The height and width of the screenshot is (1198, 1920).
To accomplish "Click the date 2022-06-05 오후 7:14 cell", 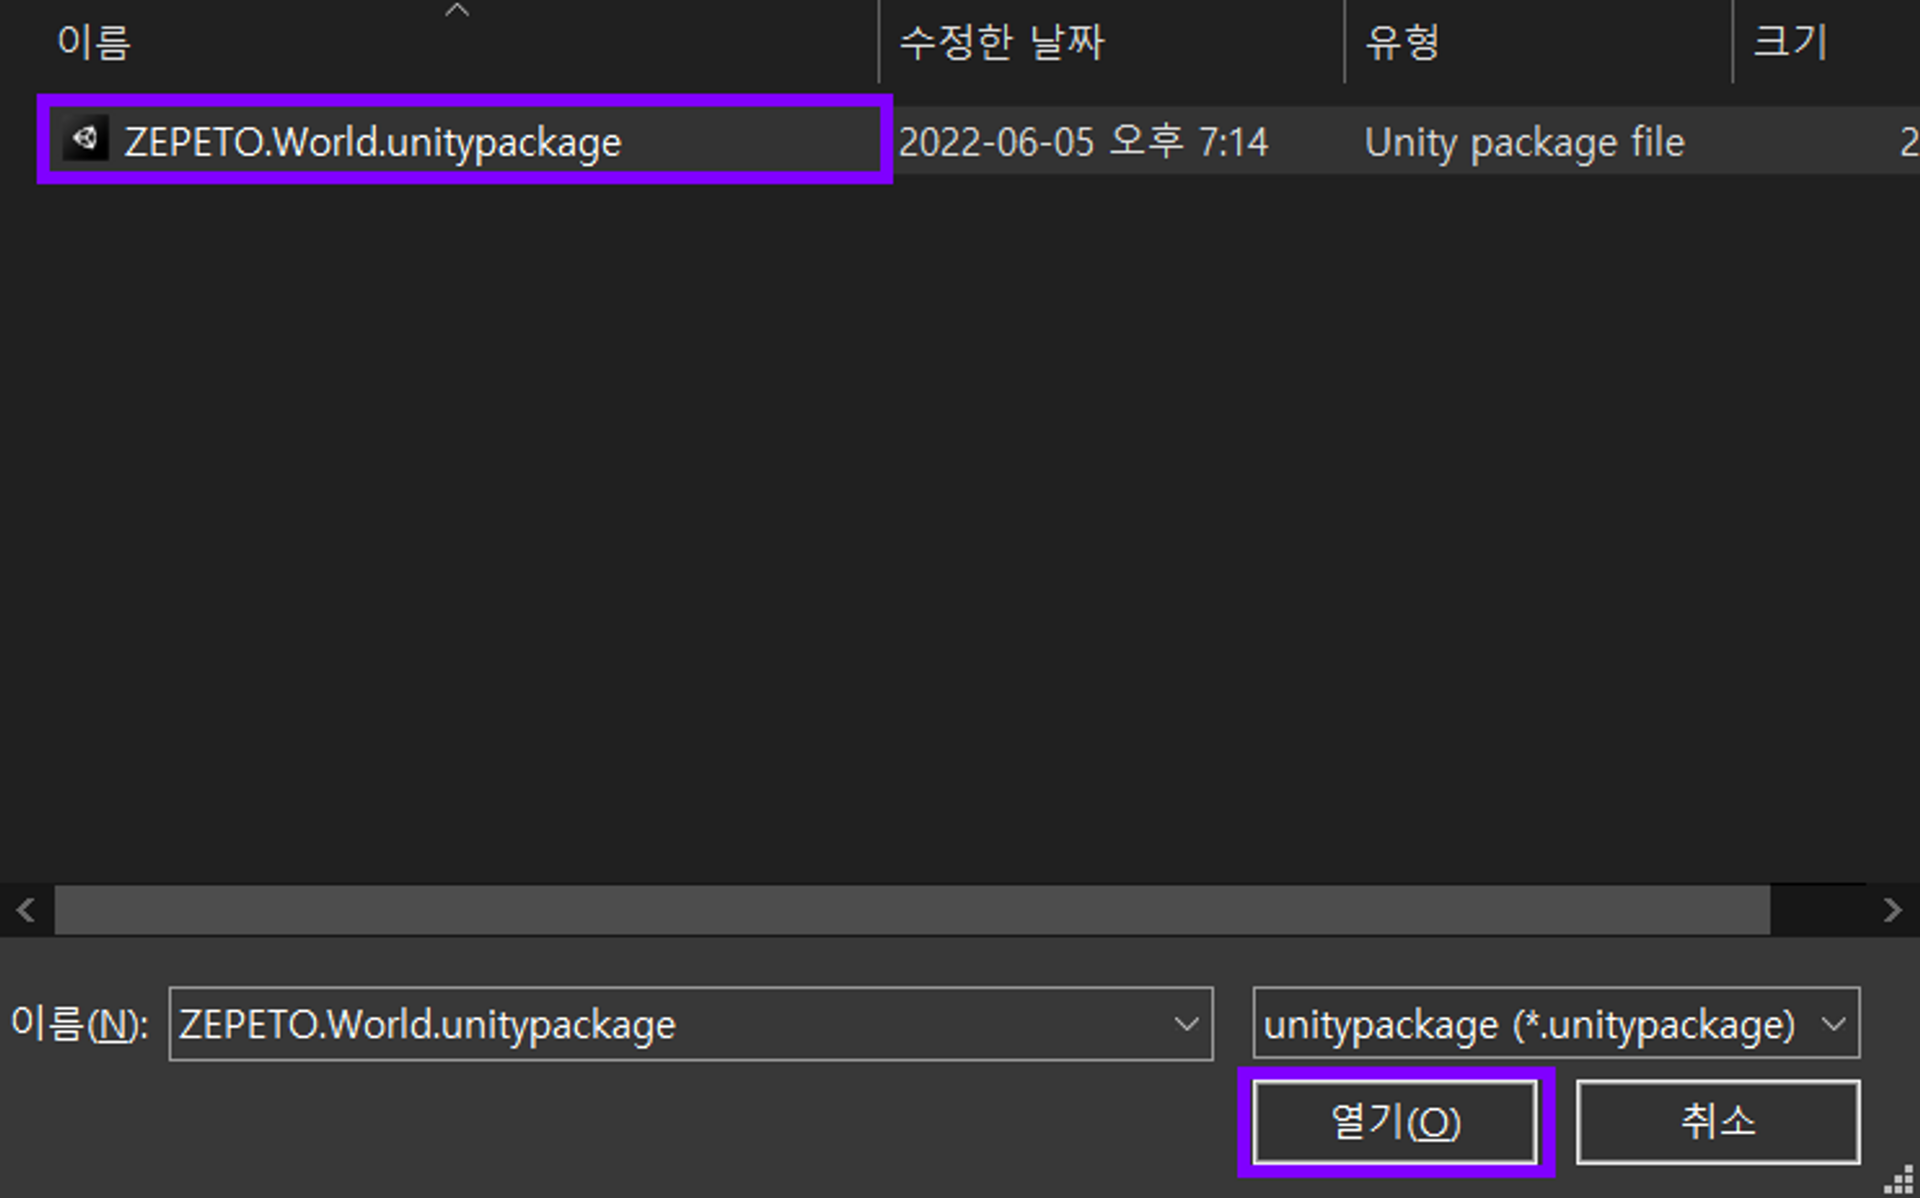I will (x=1083, y=142).
